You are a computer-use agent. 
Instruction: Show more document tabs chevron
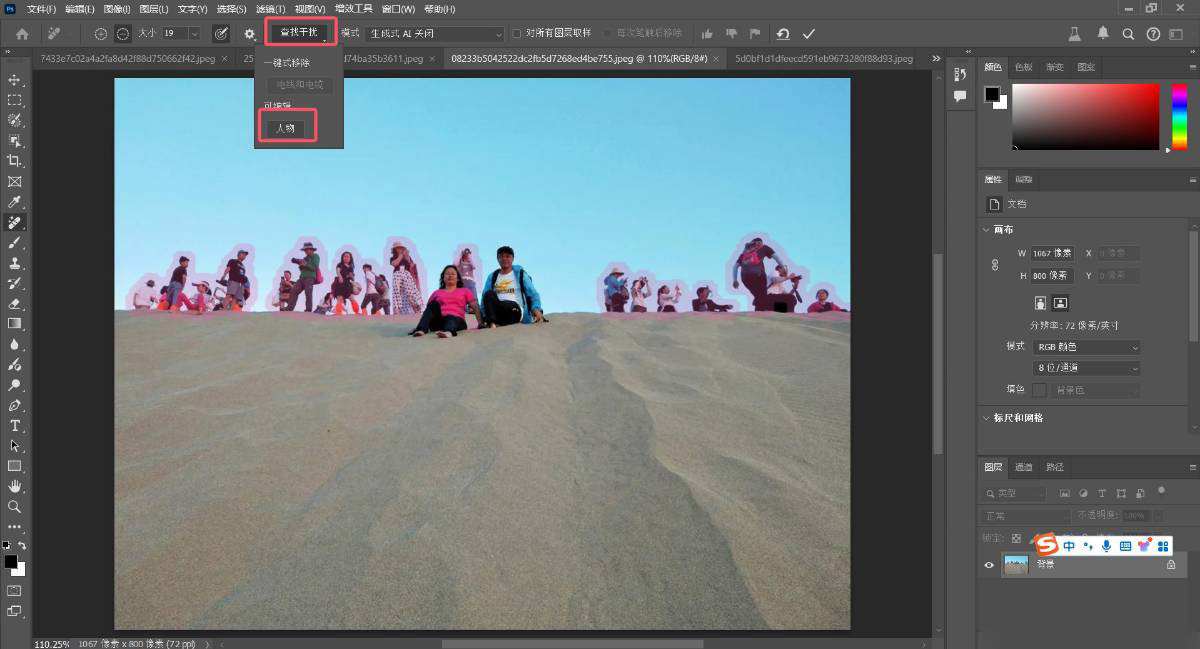tap(936, 59)
